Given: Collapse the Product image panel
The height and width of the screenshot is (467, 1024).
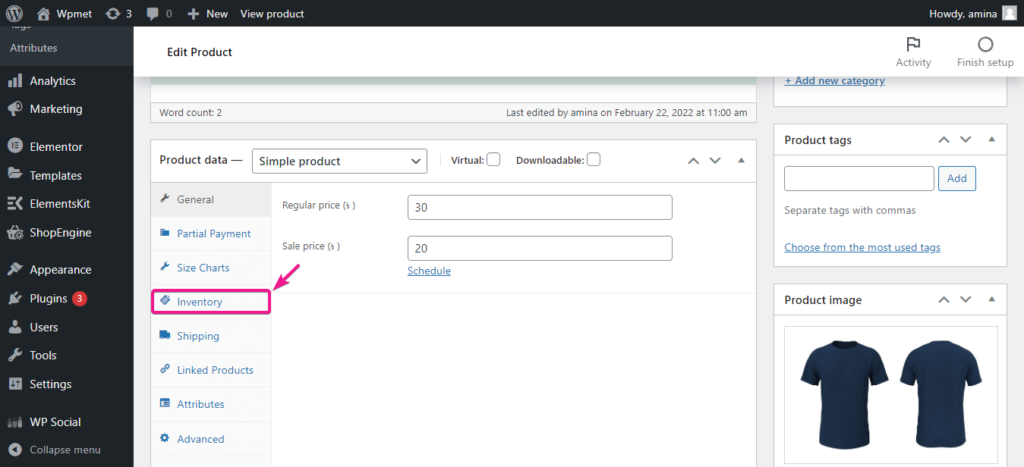Looking at the screenshot, I should point(991,300).
